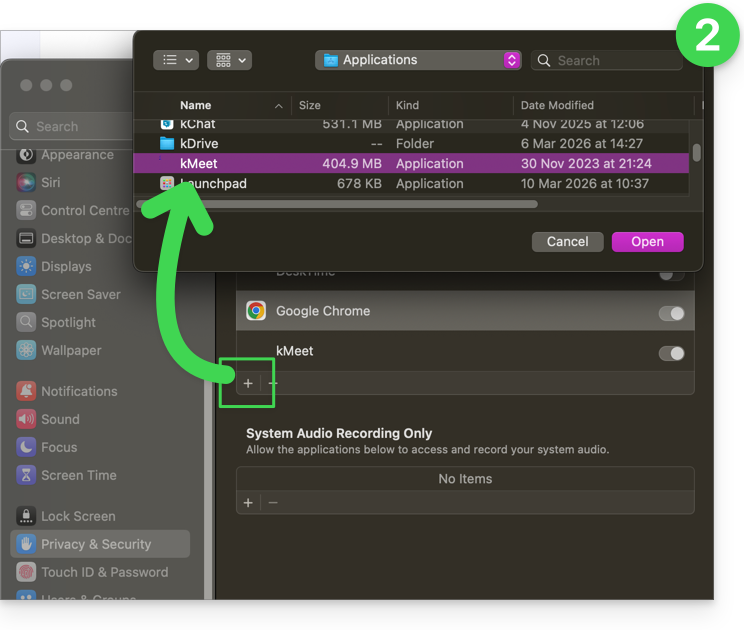Image resolution: width=744 pixels, height=630 pixels.
Task: Open Notifications settings in sidebar
Action: click(x=78, y=391)
